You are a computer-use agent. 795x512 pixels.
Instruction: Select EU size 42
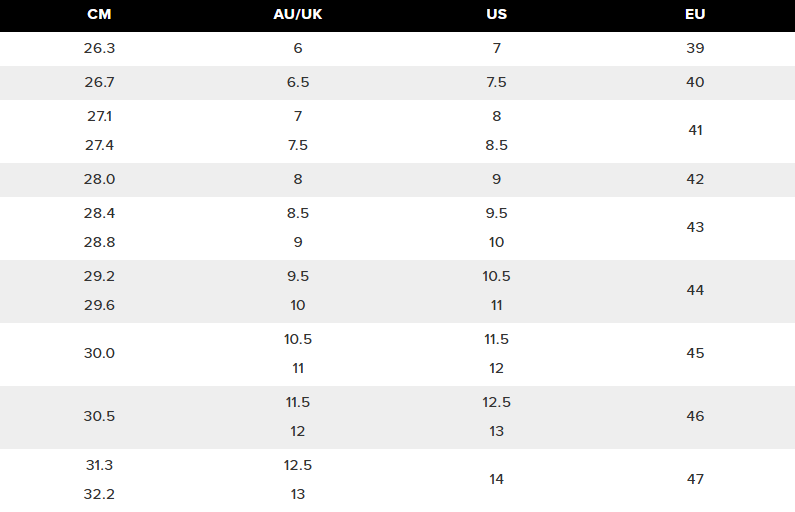(x=695, y=179)
